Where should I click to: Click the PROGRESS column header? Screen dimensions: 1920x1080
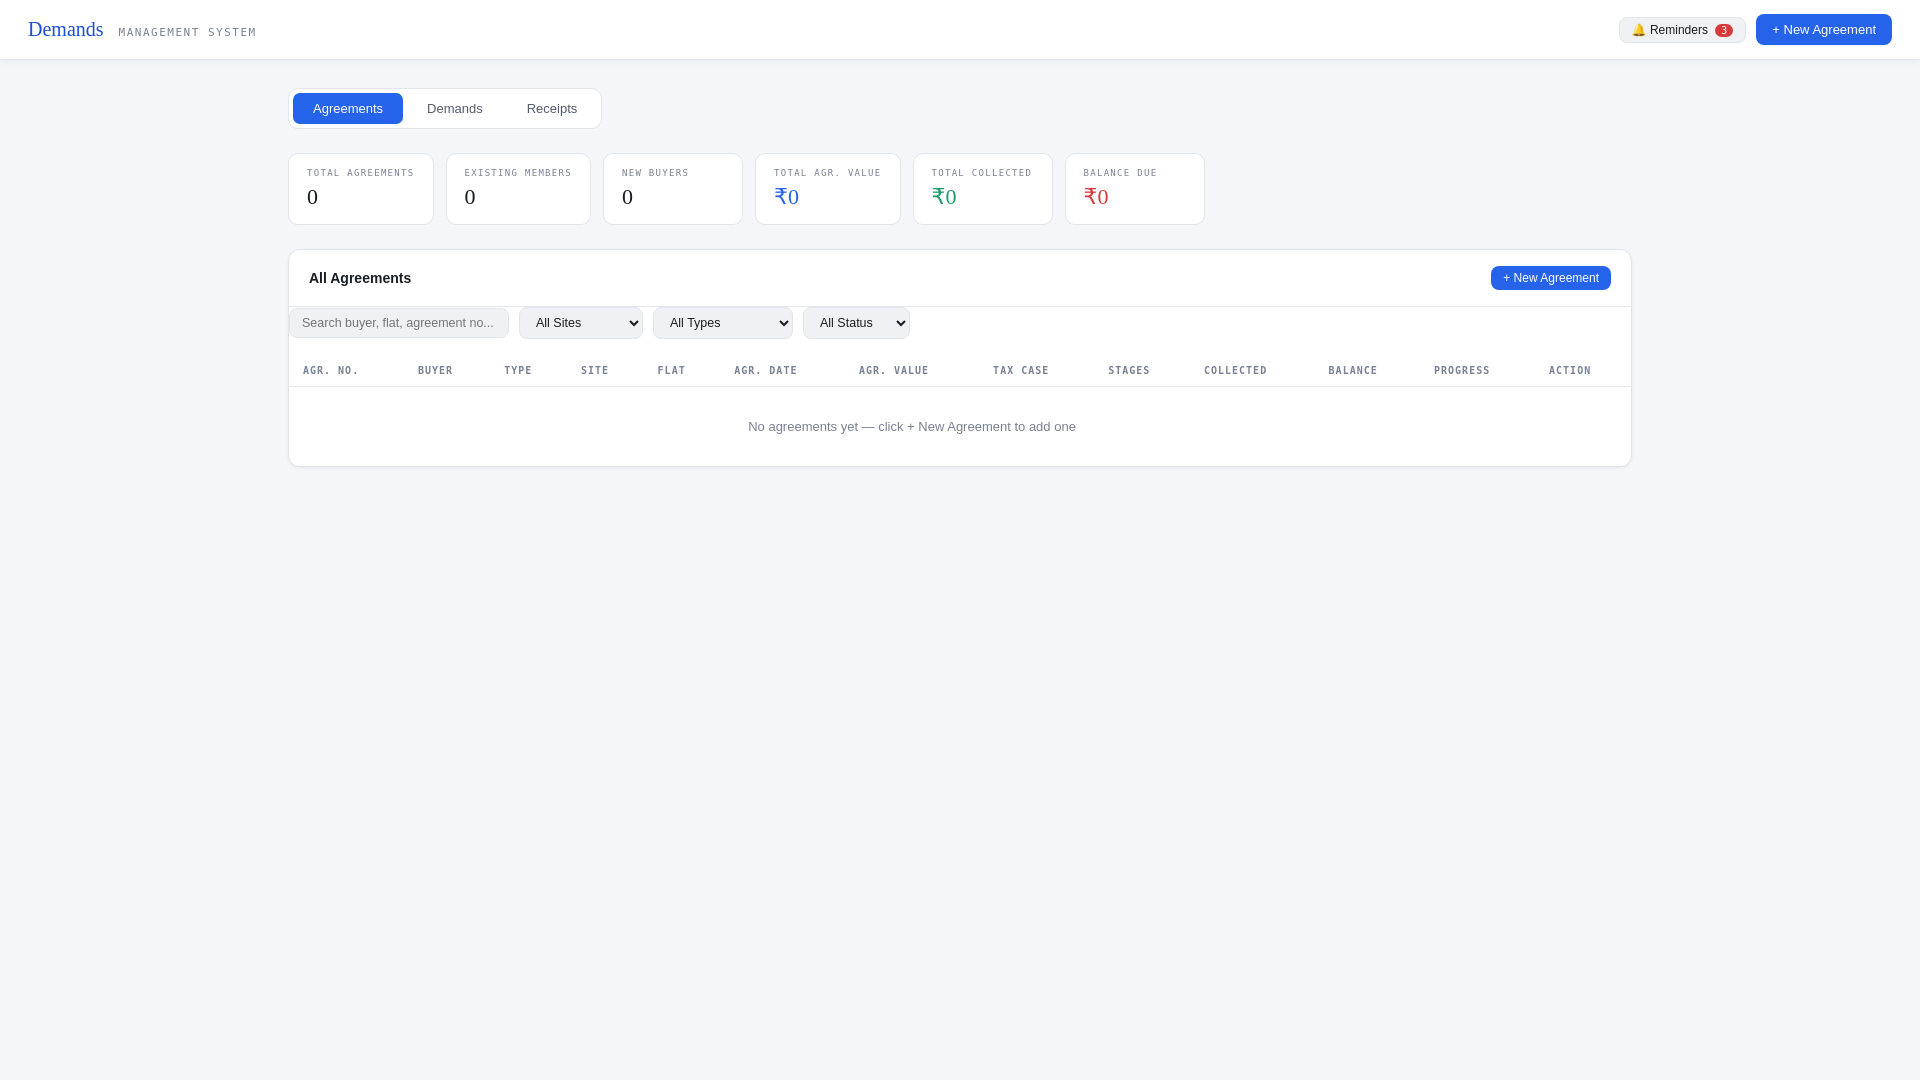click(1462, 371)
